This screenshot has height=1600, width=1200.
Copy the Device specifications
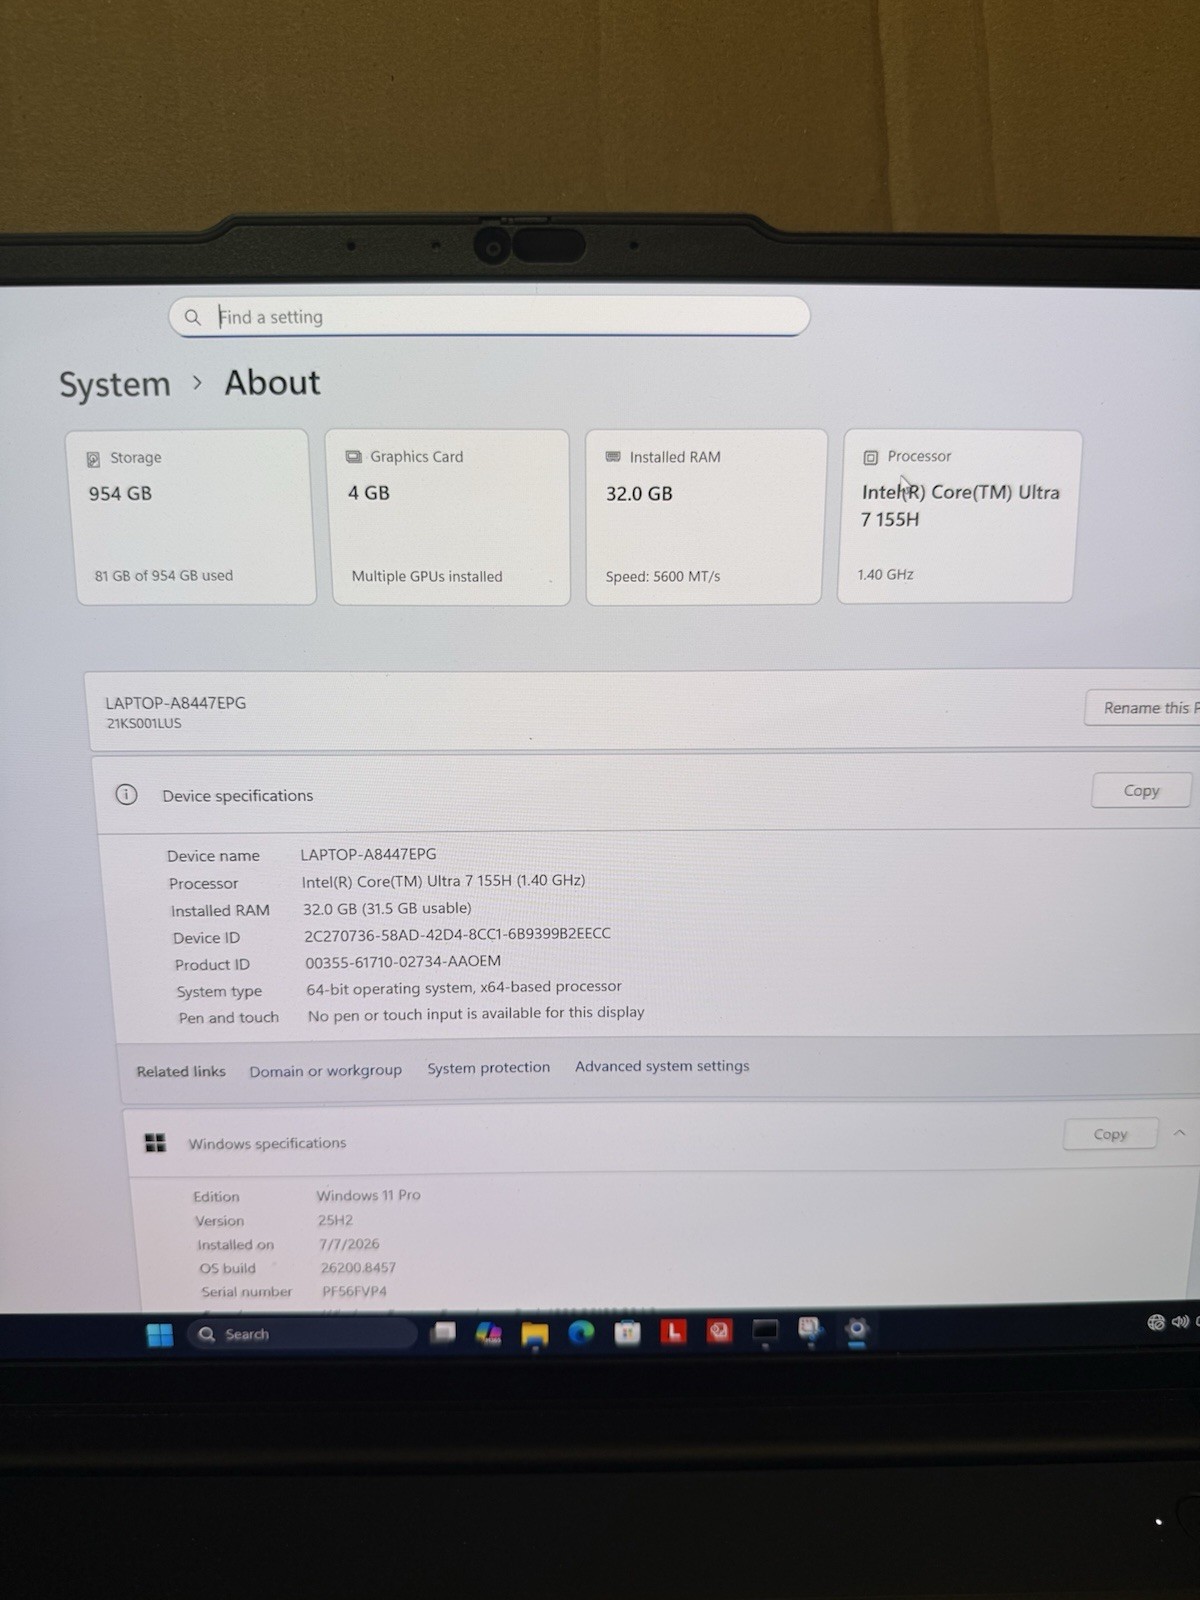(1142, 790)
